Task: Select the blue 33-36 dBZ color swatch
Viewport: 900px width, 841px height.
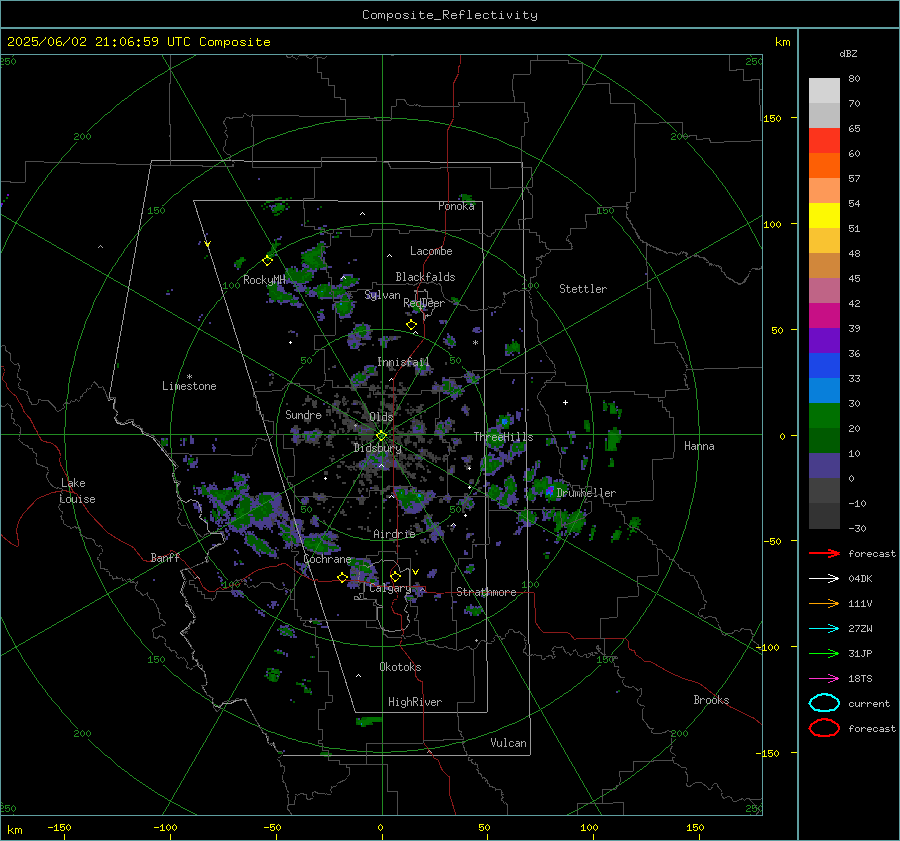Action: (824, 366)
